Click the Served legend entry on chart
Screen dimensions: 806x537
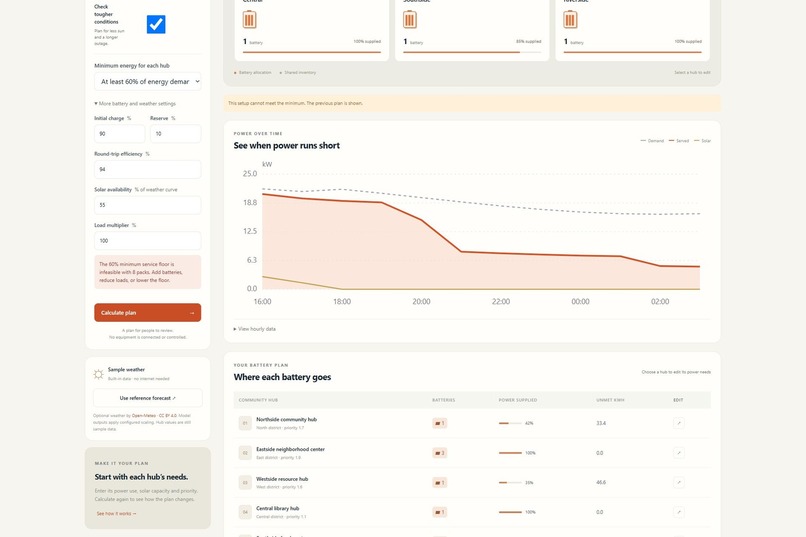[679, 141]
